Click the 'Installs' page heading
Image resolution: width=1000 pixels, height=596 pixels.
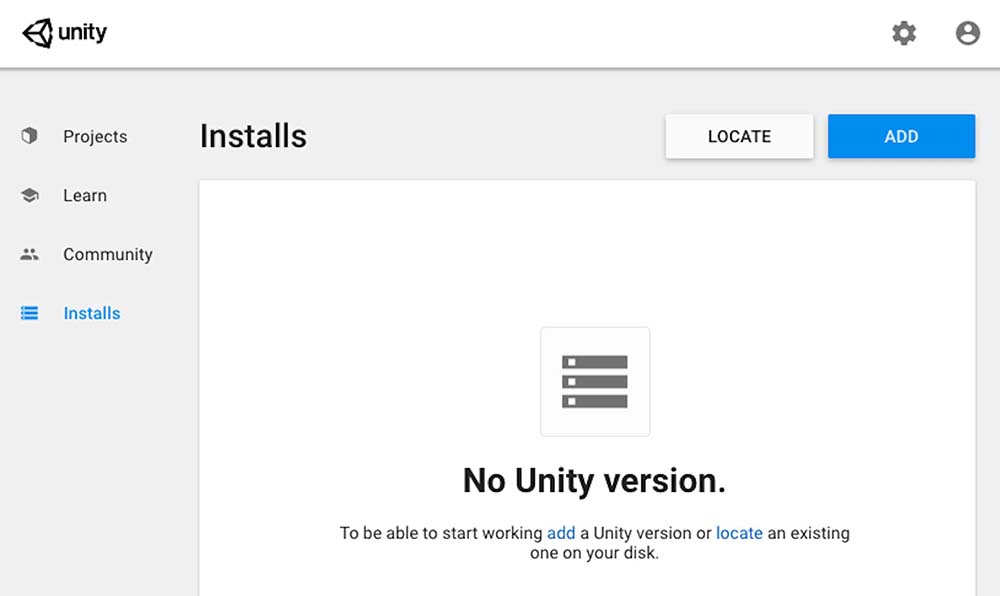pyautogui.click(x=253, y=136)
